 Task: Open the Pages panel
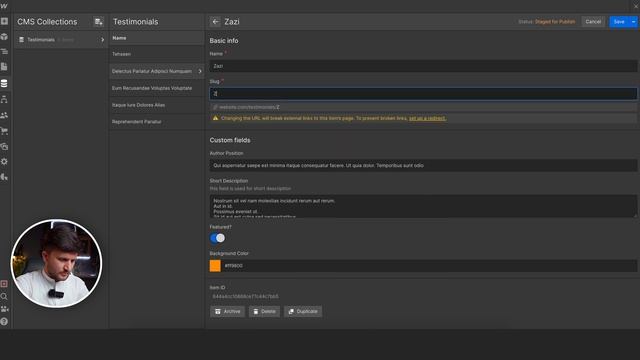pos(4,67)
